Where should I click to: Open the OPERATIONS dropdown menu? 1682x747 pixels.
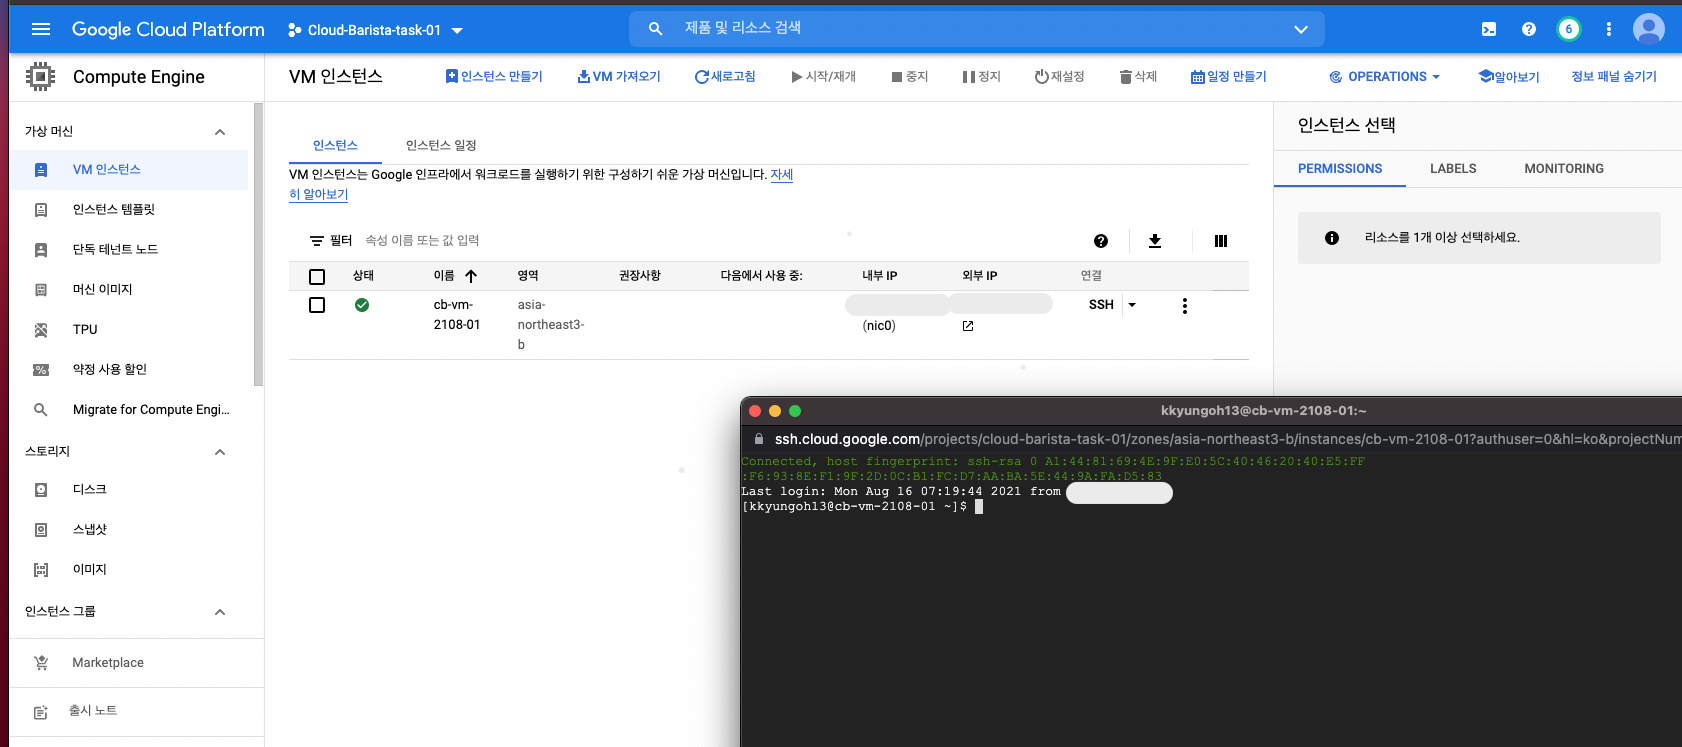pyautogui.click(x=1385, y=77)
